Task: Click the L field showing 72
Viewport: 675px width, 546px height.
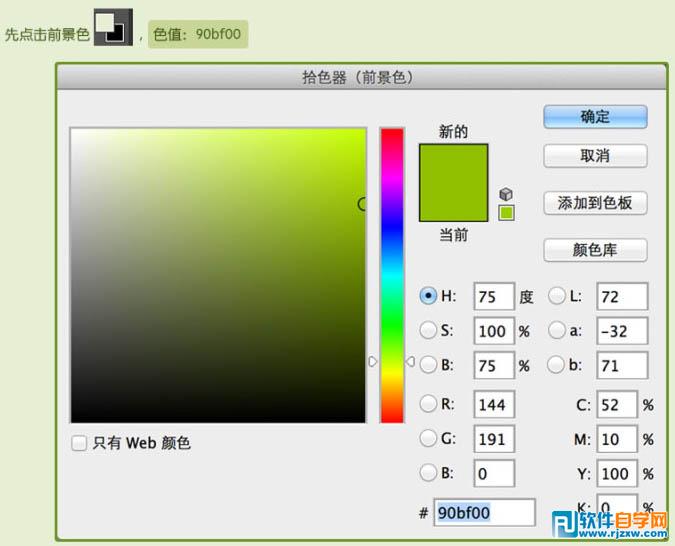Action: point(622,296)
